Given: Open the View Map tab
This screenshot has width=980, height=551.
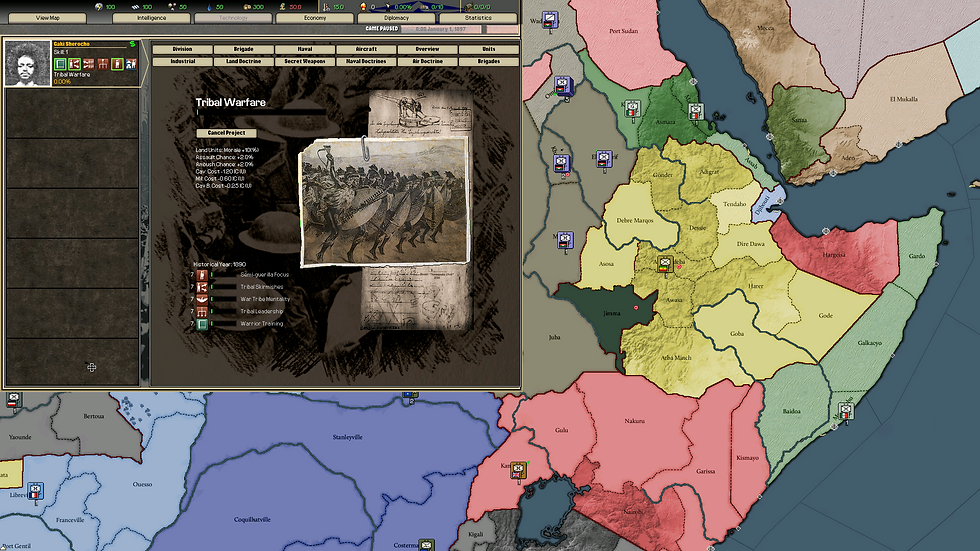Looking at the screenshot, I should point(48,18).
